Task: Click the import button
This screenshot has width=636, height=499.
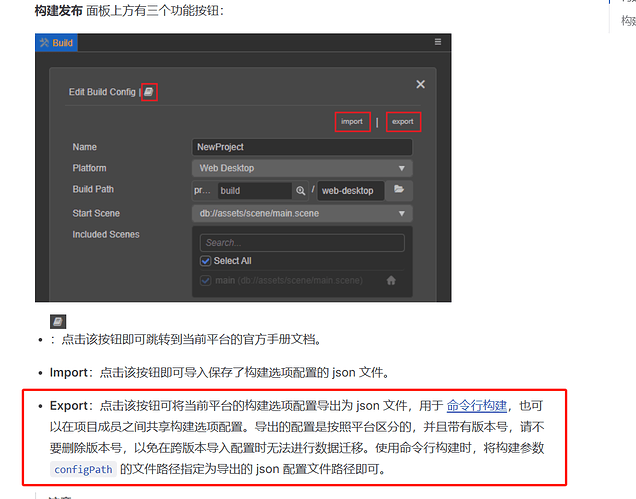Action: pyautogui.click(x=352, y=122)
